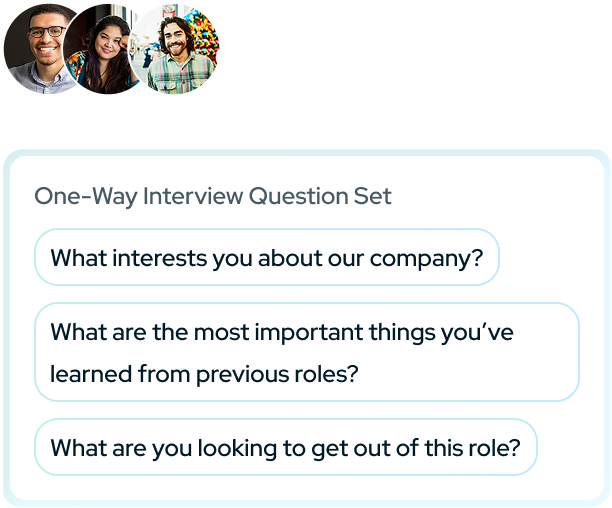Open the bearded man's profile photo
This screenshot has height=508, width=612.
tap(178, 50)
